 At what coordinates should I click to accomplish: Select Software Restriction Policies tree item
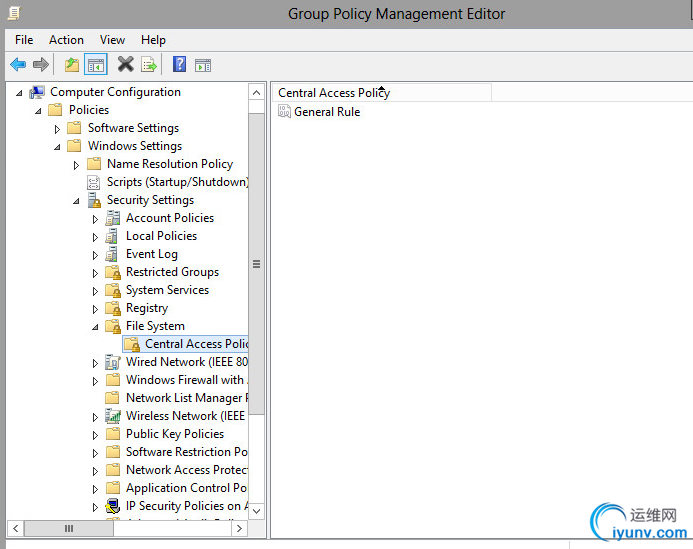[x=187, y=452]
